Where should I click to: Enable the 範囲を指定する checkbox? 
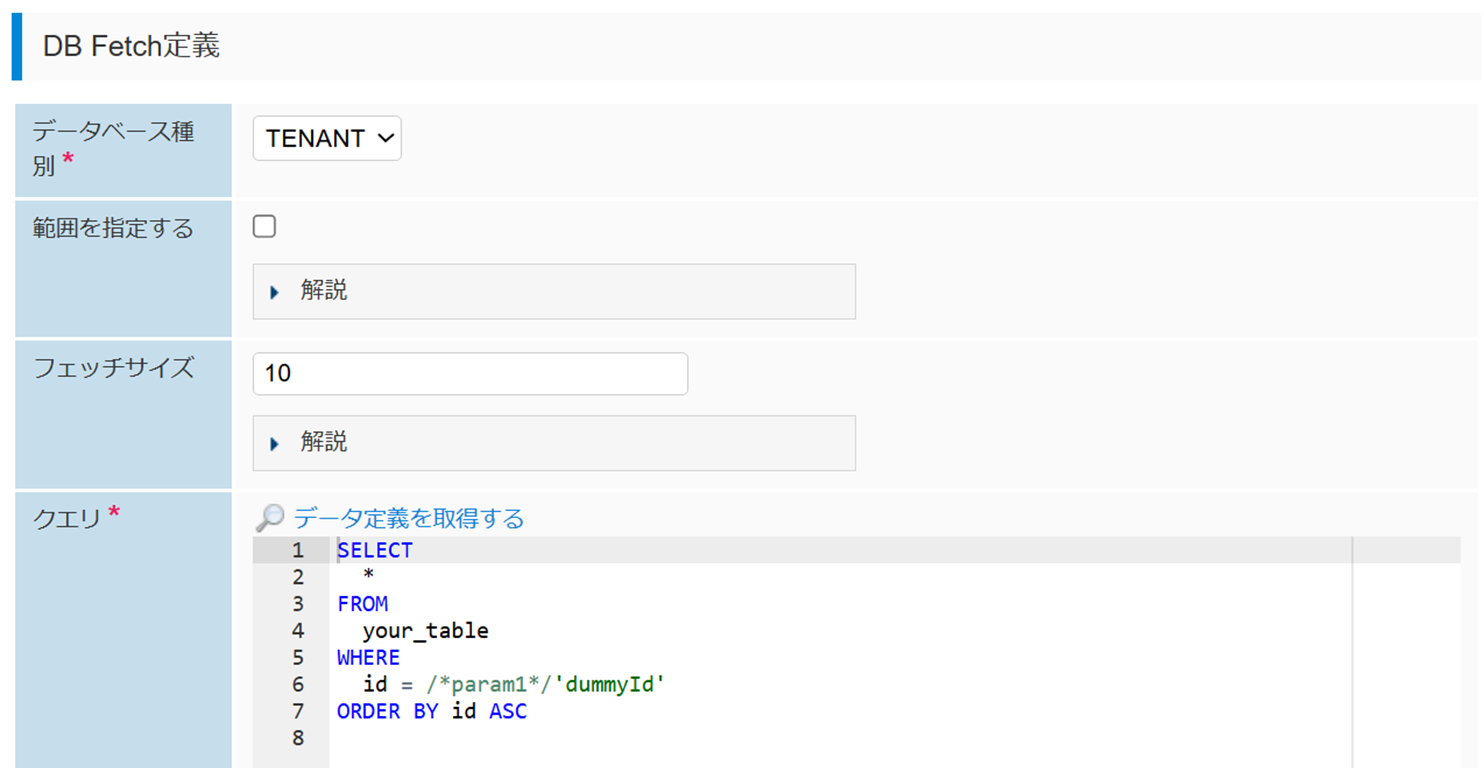pos(265,227)
